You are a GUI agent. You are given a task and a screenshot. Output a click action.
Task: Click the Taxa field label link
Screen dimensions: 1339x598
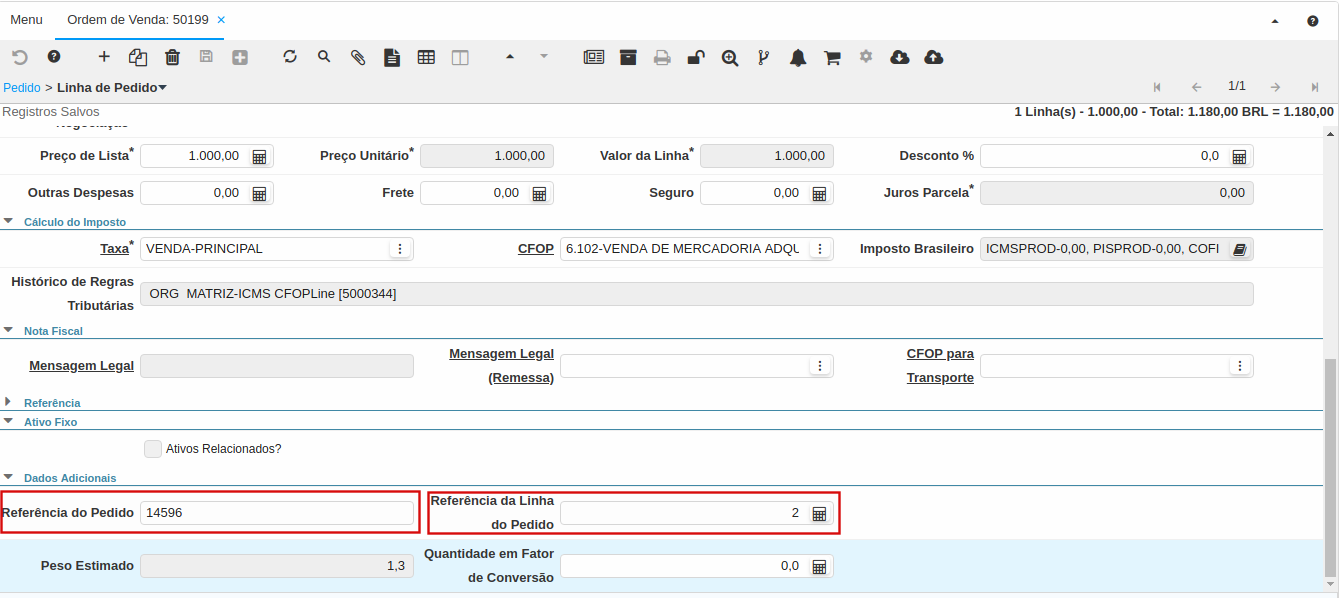(114, 249)
